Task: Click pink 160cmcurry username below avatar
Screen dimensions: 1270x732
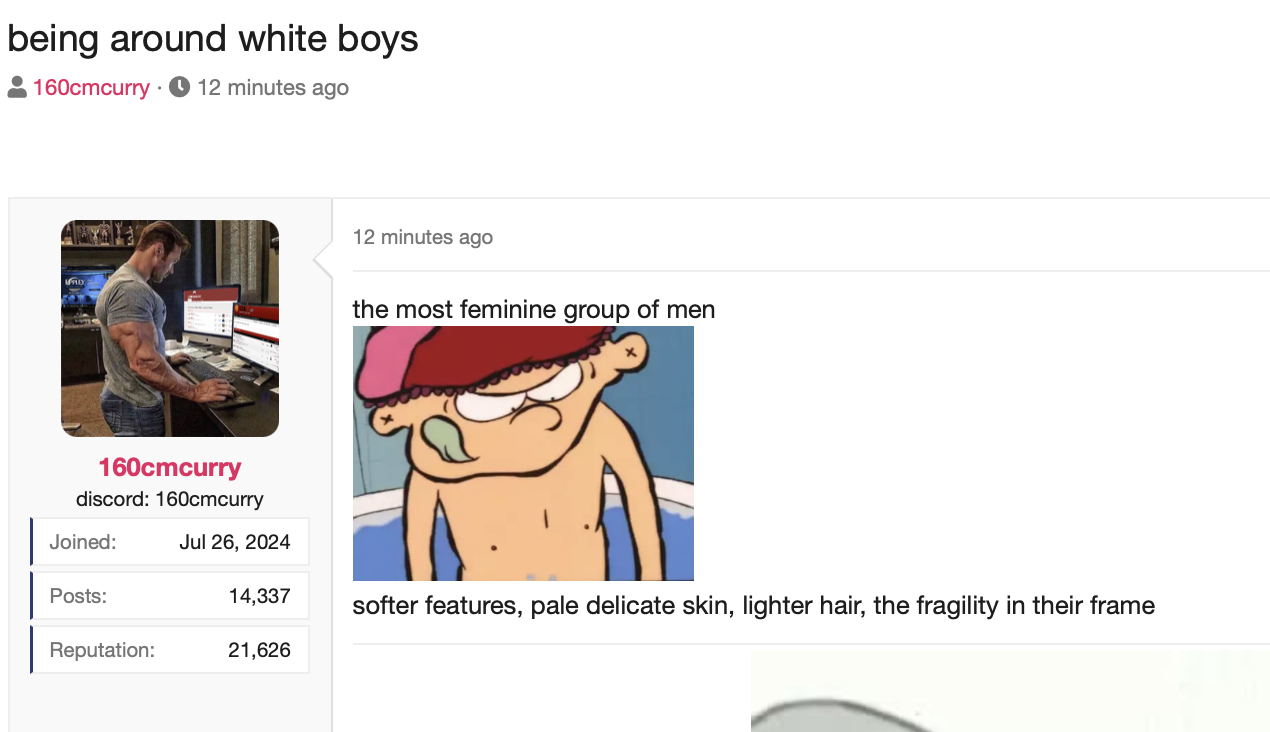Action: (x=170, y=467)
